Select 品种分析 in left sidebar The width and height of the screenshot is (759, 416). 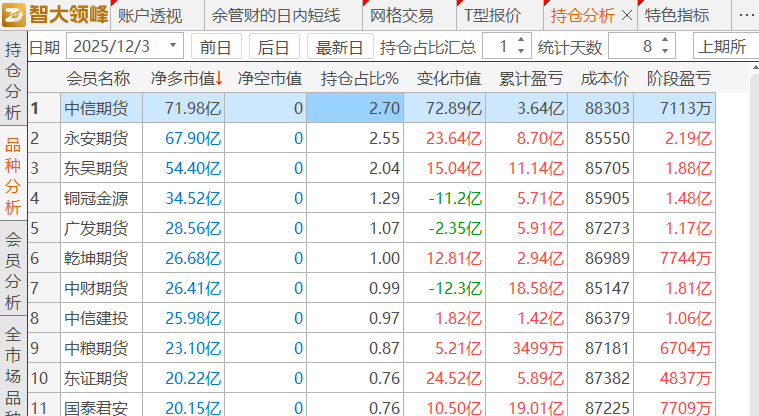[13, 176]
